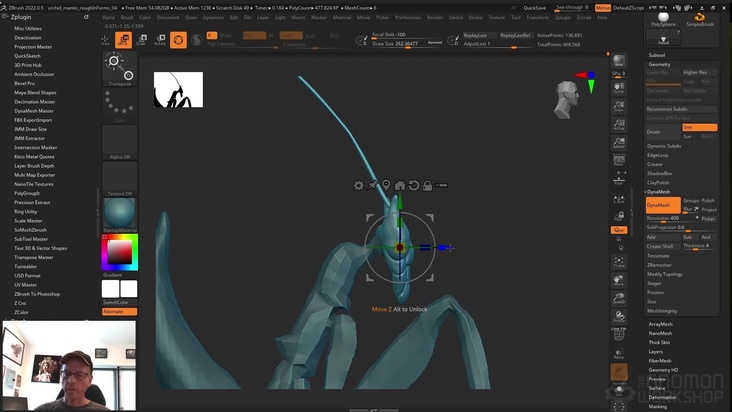Click the gizmo lock icon
Viewport: 732px width, 412px height.
[427, 185]
